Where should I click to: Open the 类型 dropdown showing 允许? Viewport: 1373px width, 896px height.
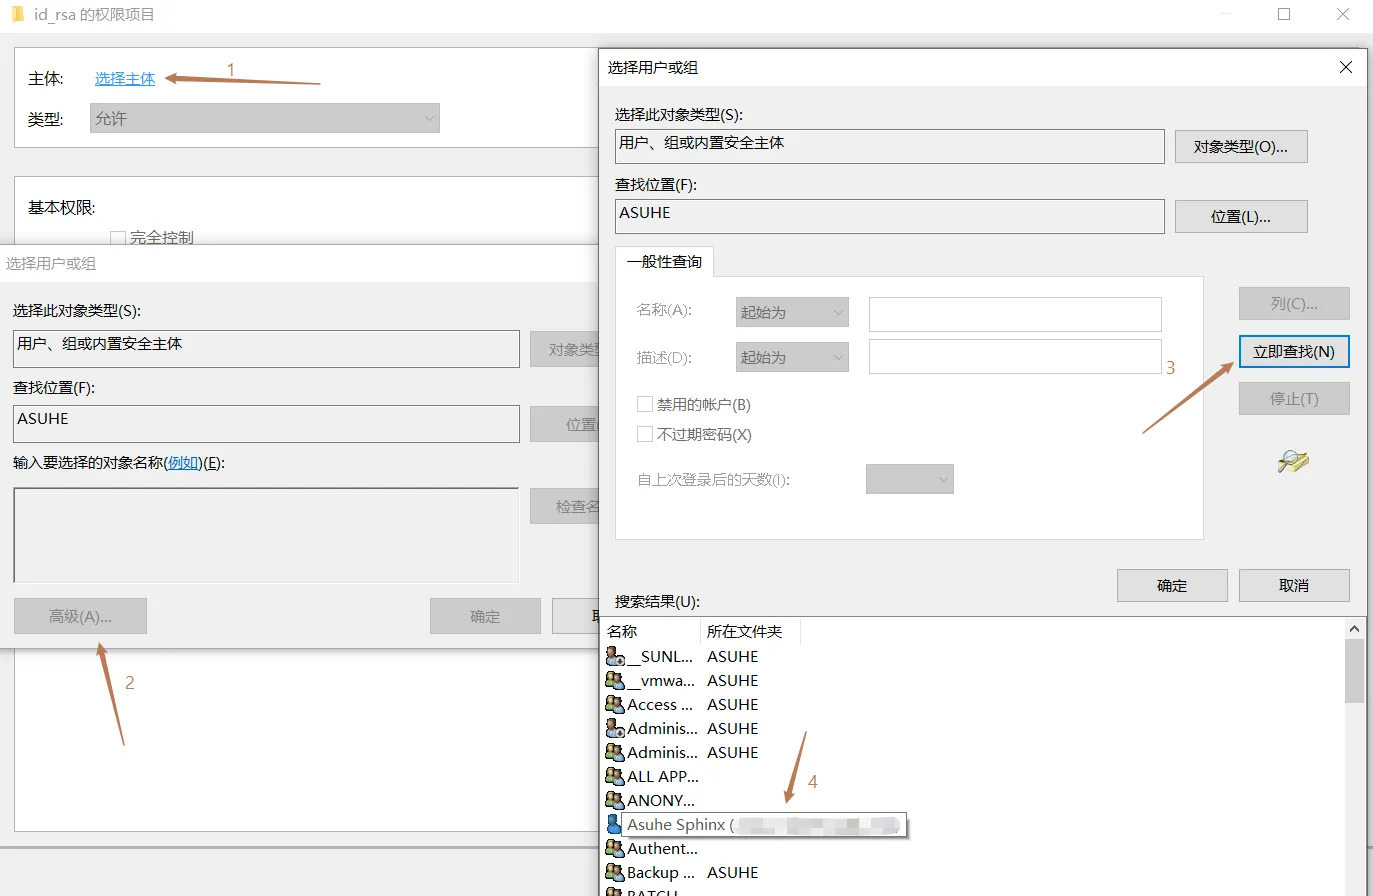point(265,118)
